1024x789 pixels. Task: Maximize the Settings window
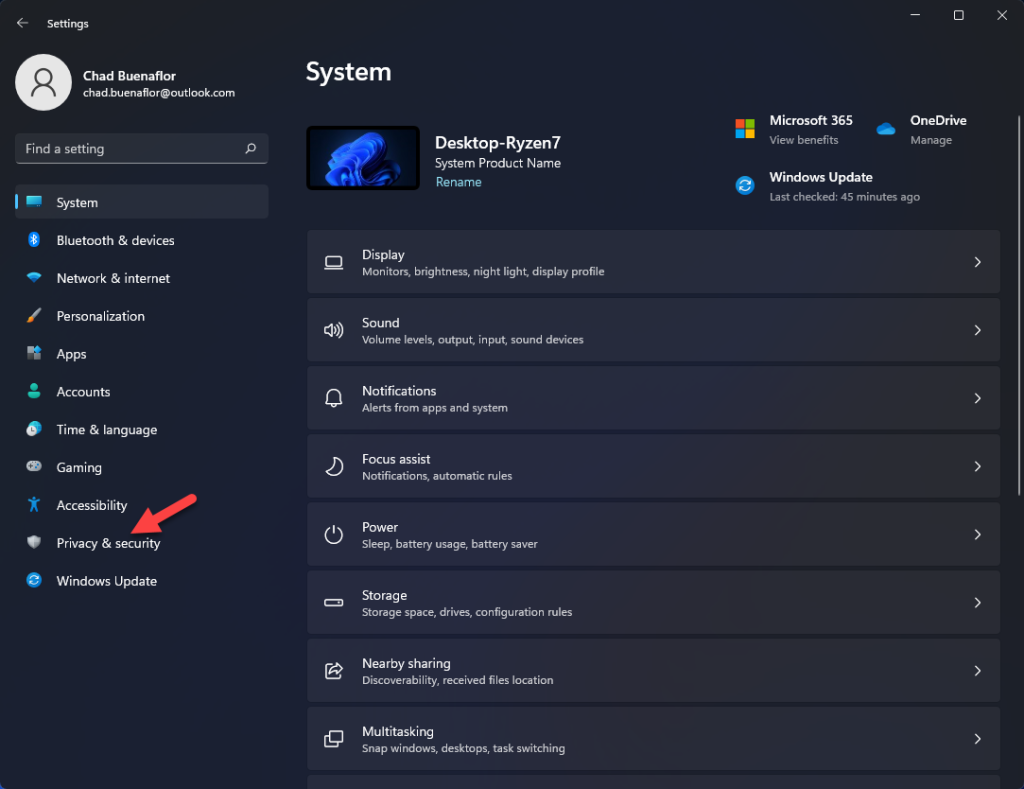click(958, 15)
